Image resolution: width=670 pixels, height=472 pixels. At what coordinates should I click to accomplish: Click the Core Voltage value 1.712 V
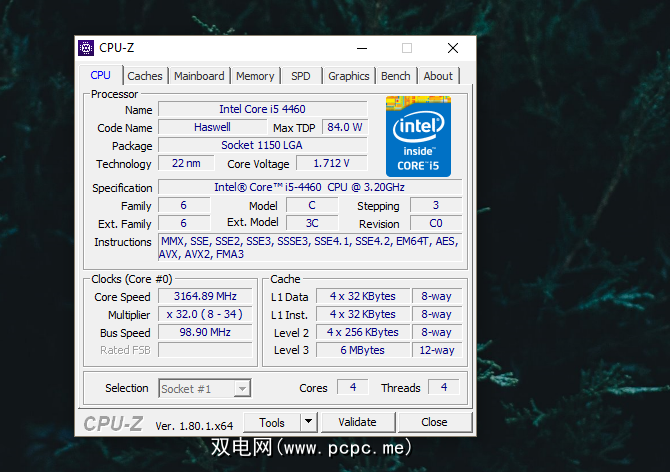pyautogui.click(x=332, y=163)
